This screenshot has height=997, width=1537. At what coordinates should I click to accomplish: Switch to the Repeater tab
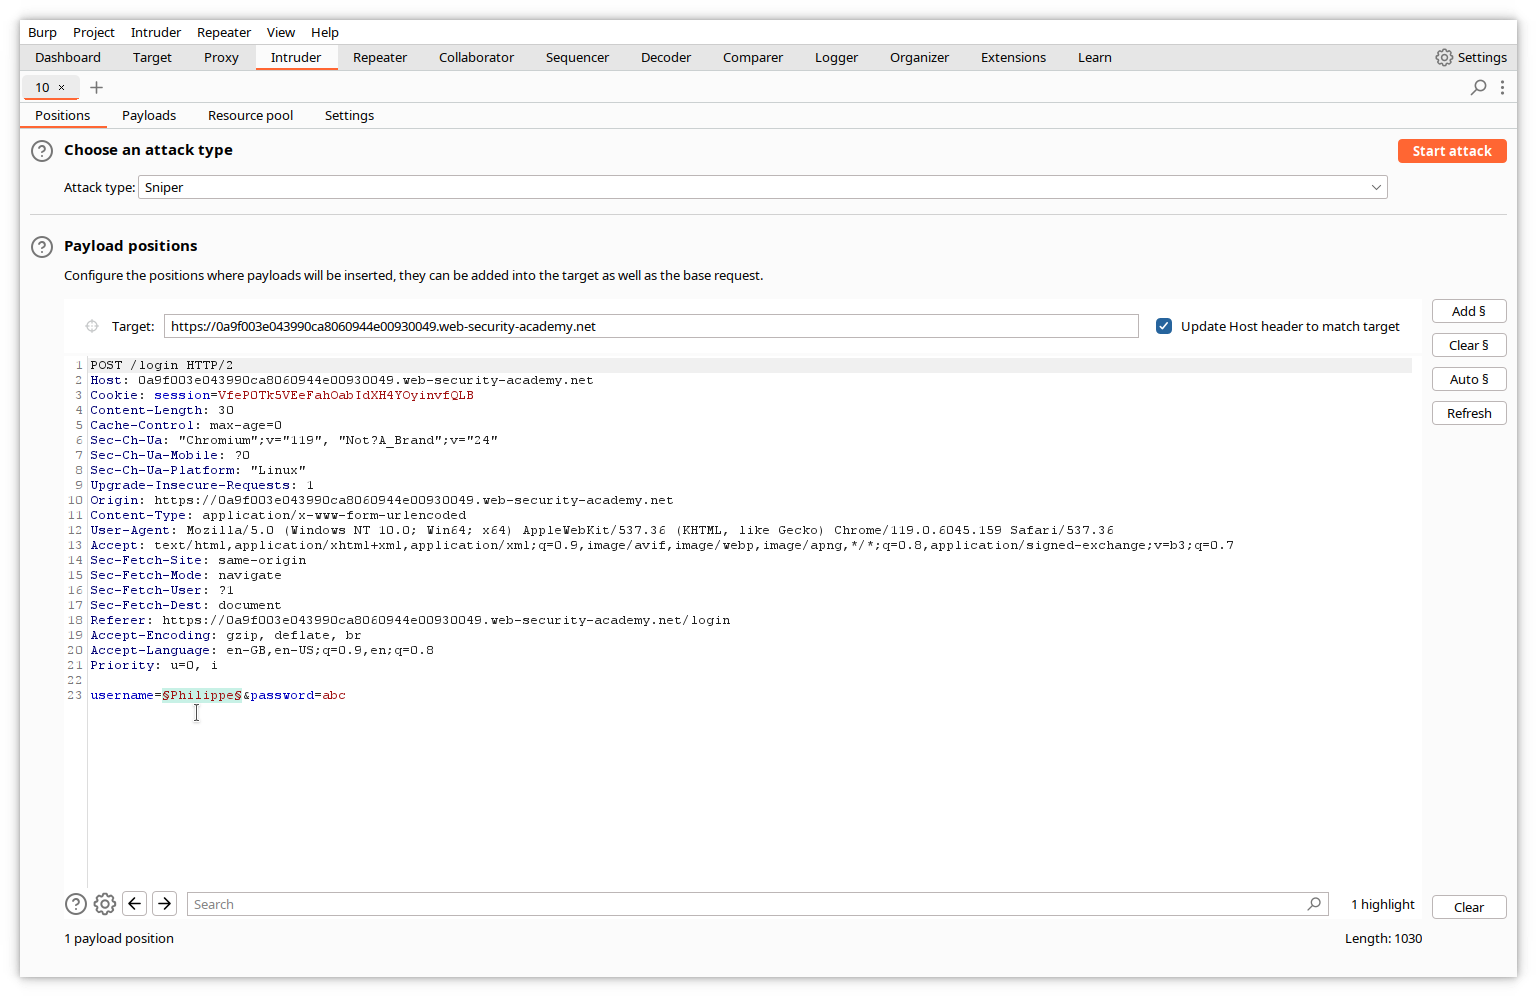pyautogui.click(x=380, y=58)
